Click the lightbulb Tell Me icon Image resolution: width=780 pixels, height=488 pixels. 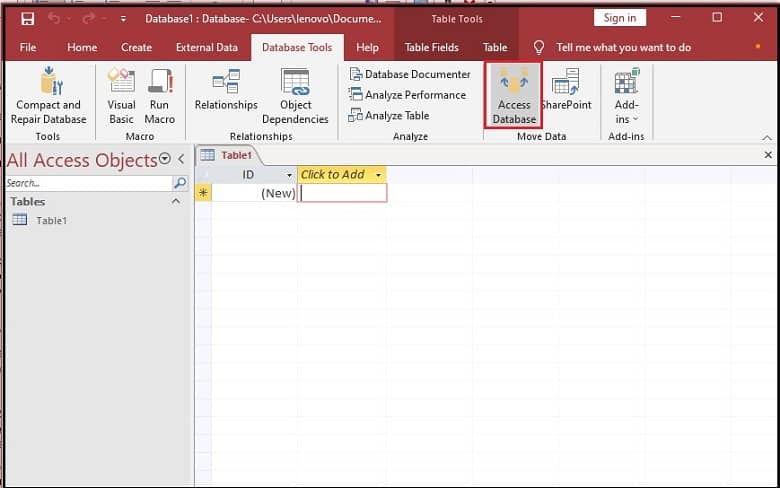pos(539,47)
